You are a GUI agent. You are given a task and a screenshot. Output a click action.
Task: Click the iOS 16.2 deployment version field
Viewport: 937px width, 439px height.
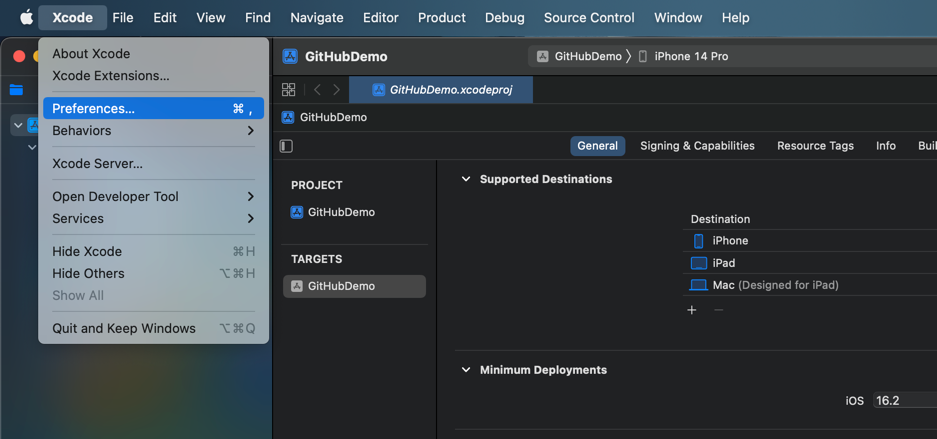click(903, 400)
